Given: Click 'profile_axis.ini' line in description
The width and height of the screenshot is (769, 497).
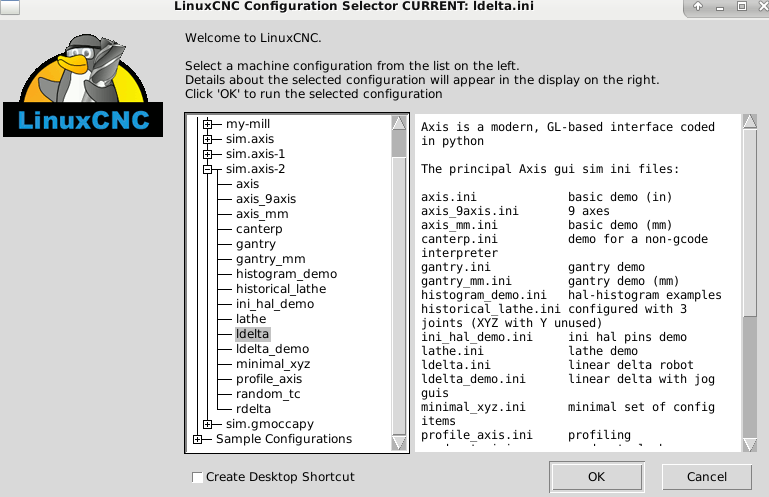Looking at the screenshot, I should 526,435.
